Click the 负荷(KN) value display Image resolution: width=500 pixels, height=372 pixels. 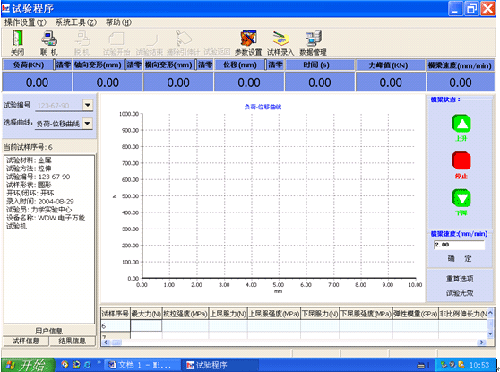coord(37,82)
